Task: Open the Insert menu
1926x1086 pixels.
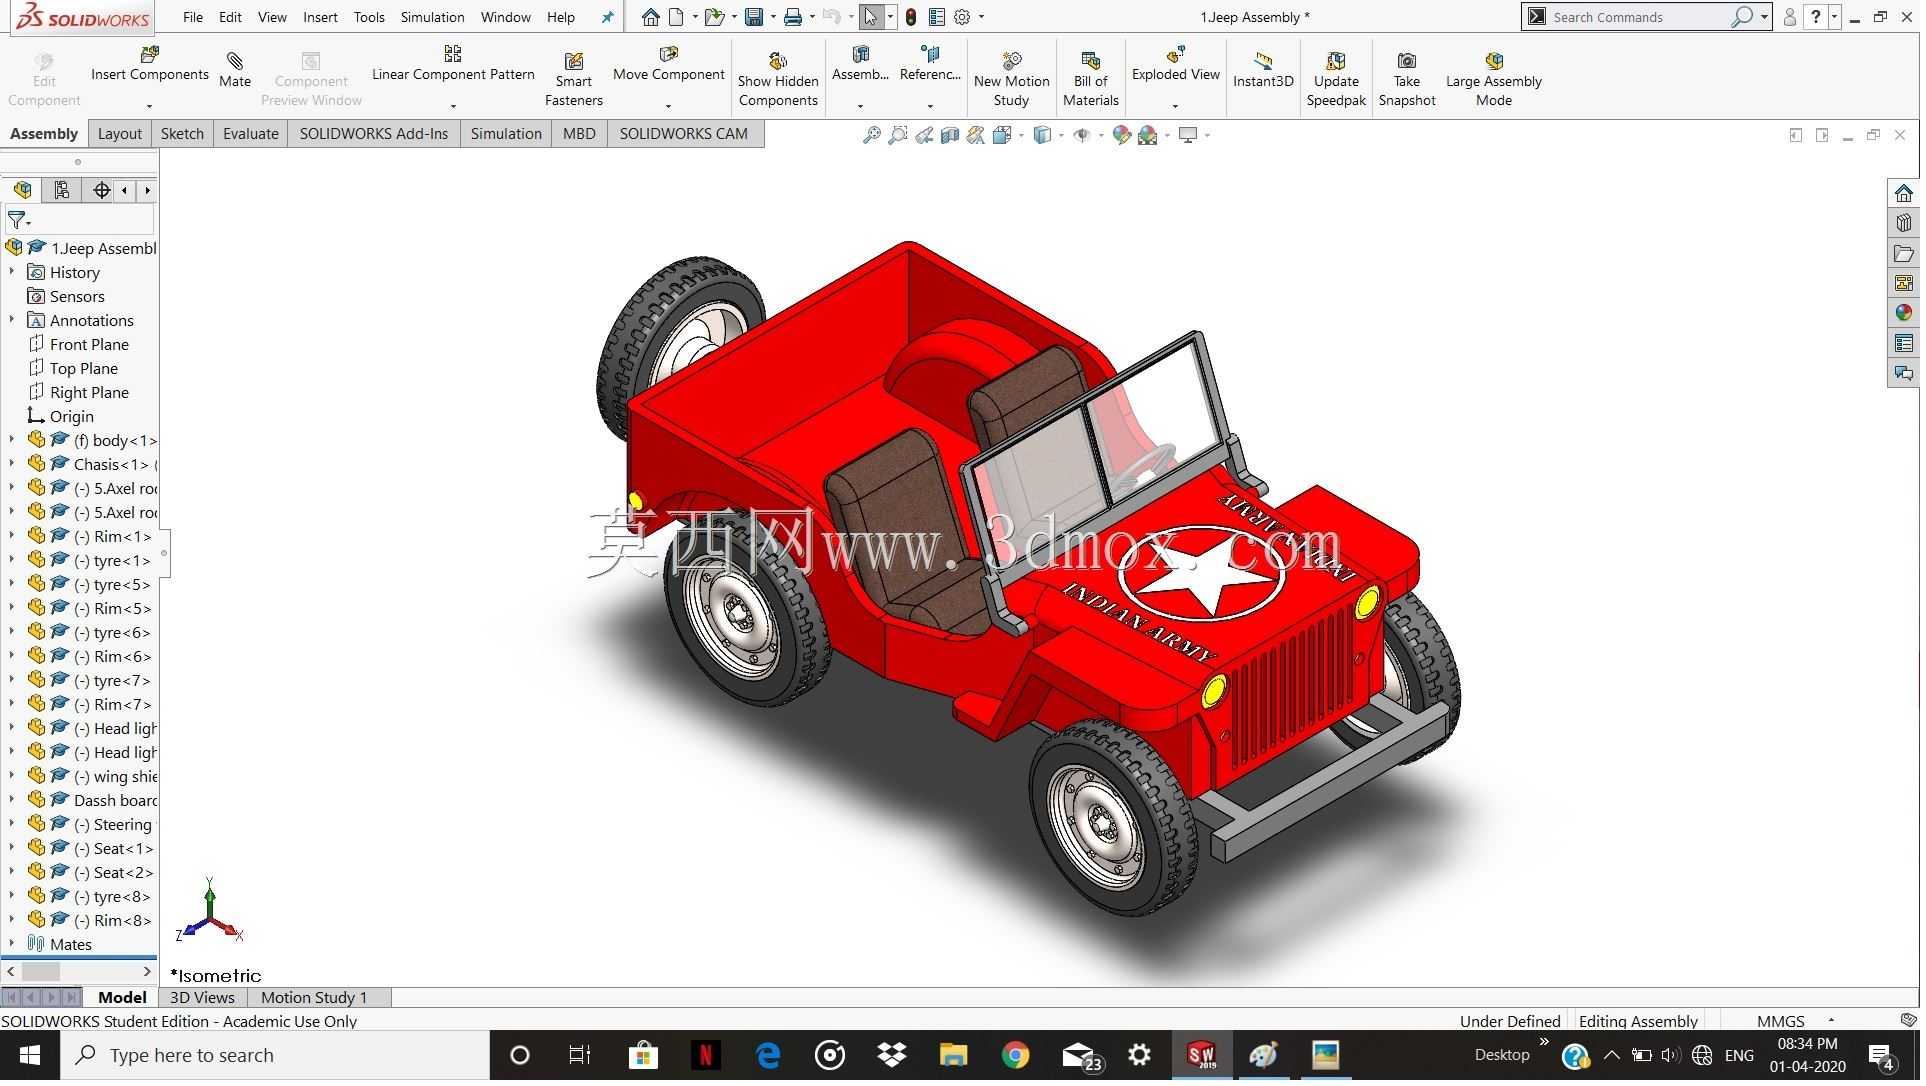Action: pyautogui.click(x=320, y=17)
